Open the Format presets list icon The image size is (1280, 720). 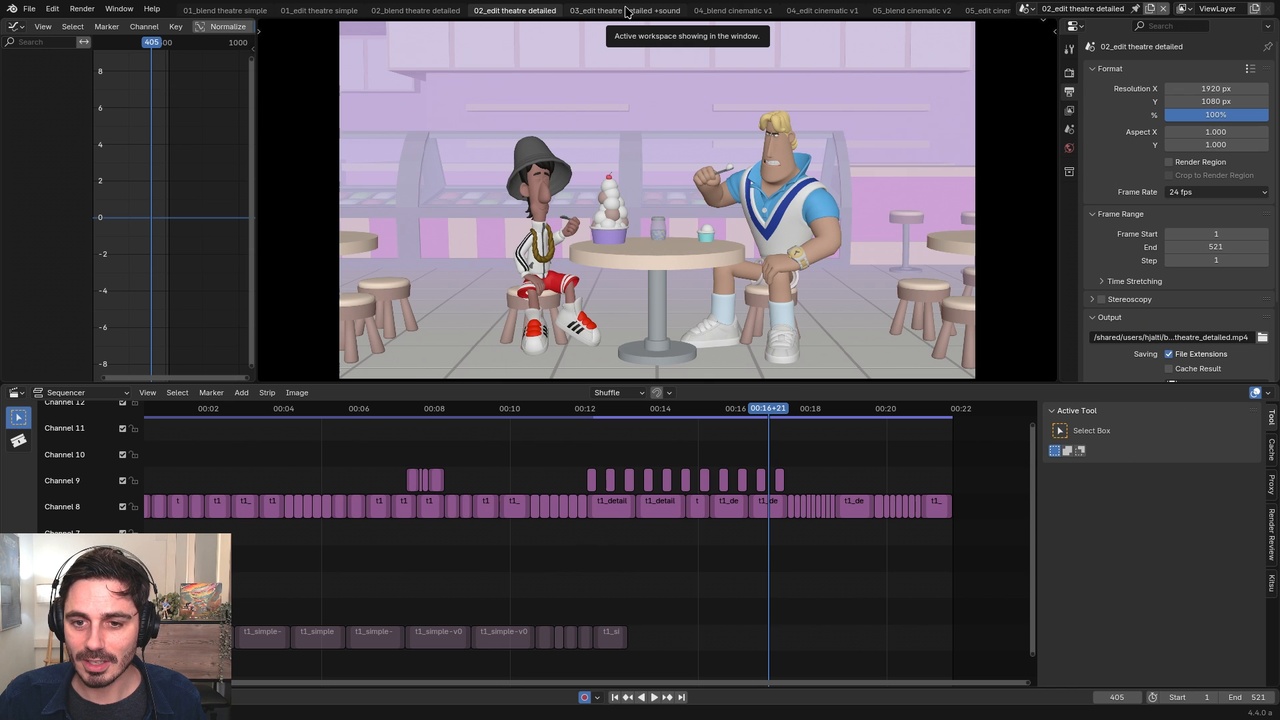[x=1250, y=68]
